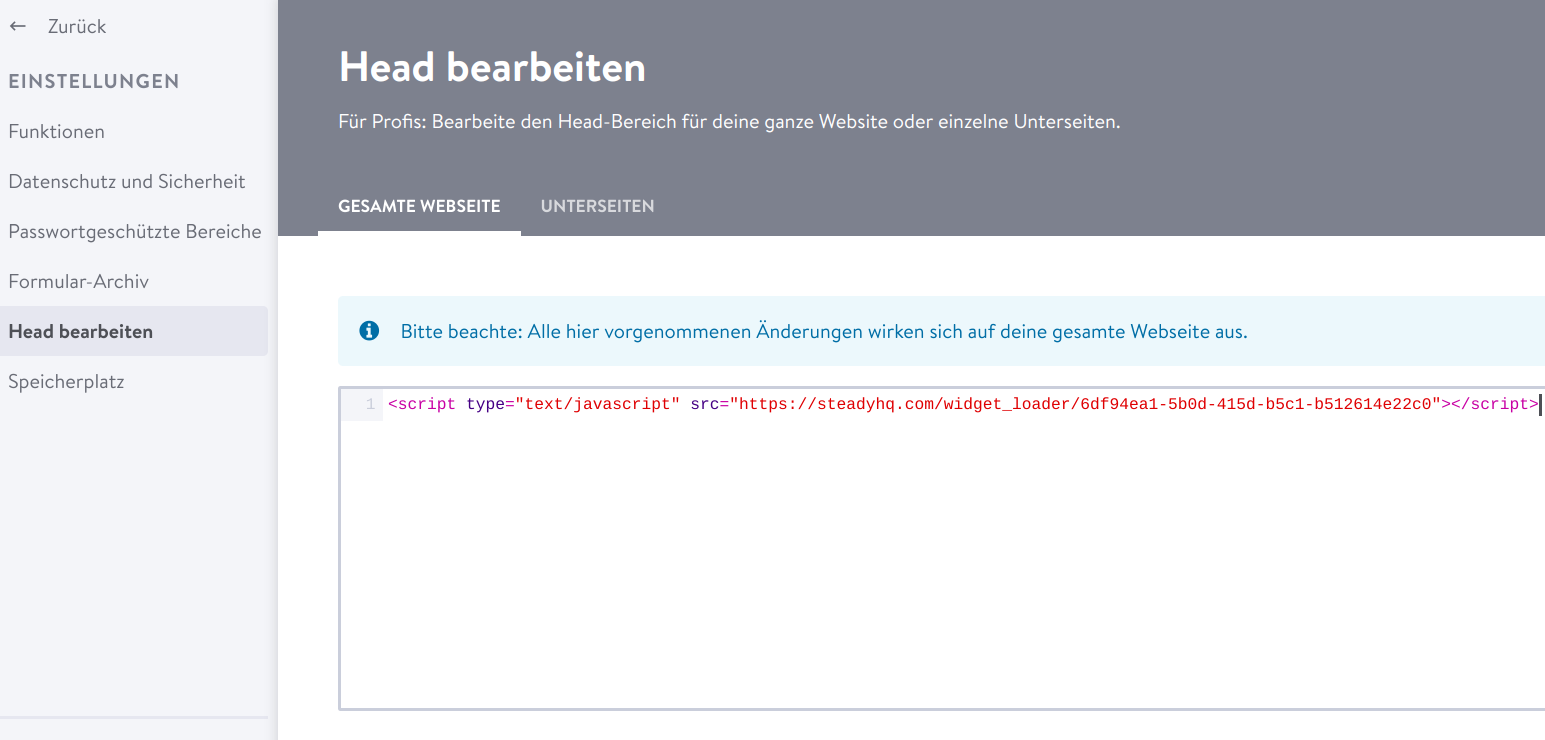Open the Funktionen settings page
The height and width of the screenshot is (740, 1545).
(x=57, y=132)
